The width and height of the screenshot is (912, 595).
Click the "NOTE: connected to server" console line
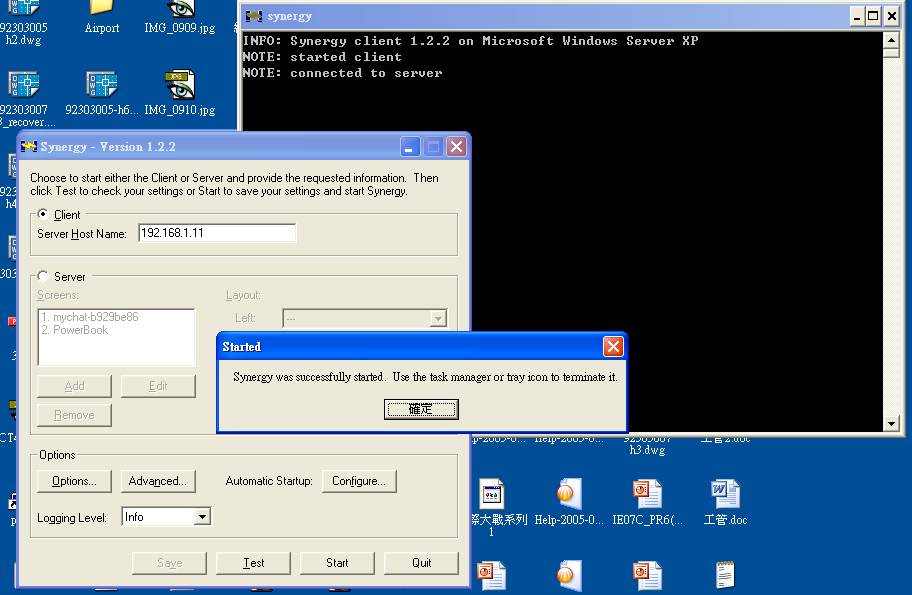click(343, 73)
